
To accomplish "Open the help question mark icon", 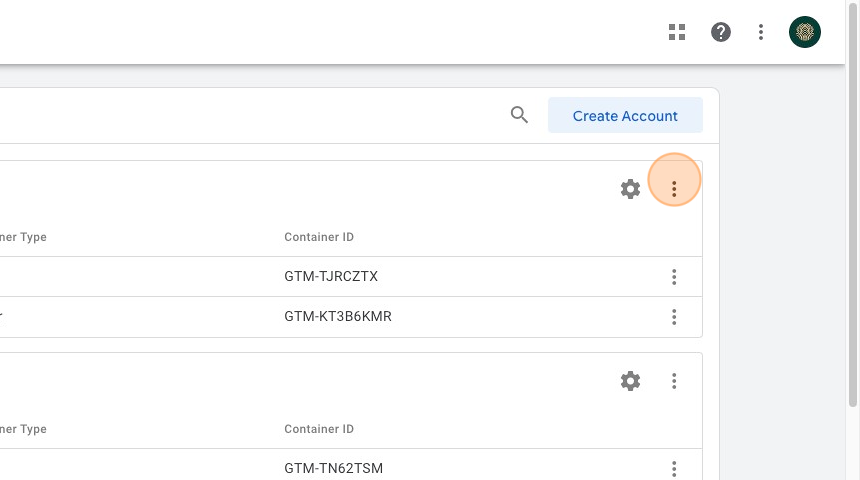I will [721, 32].
